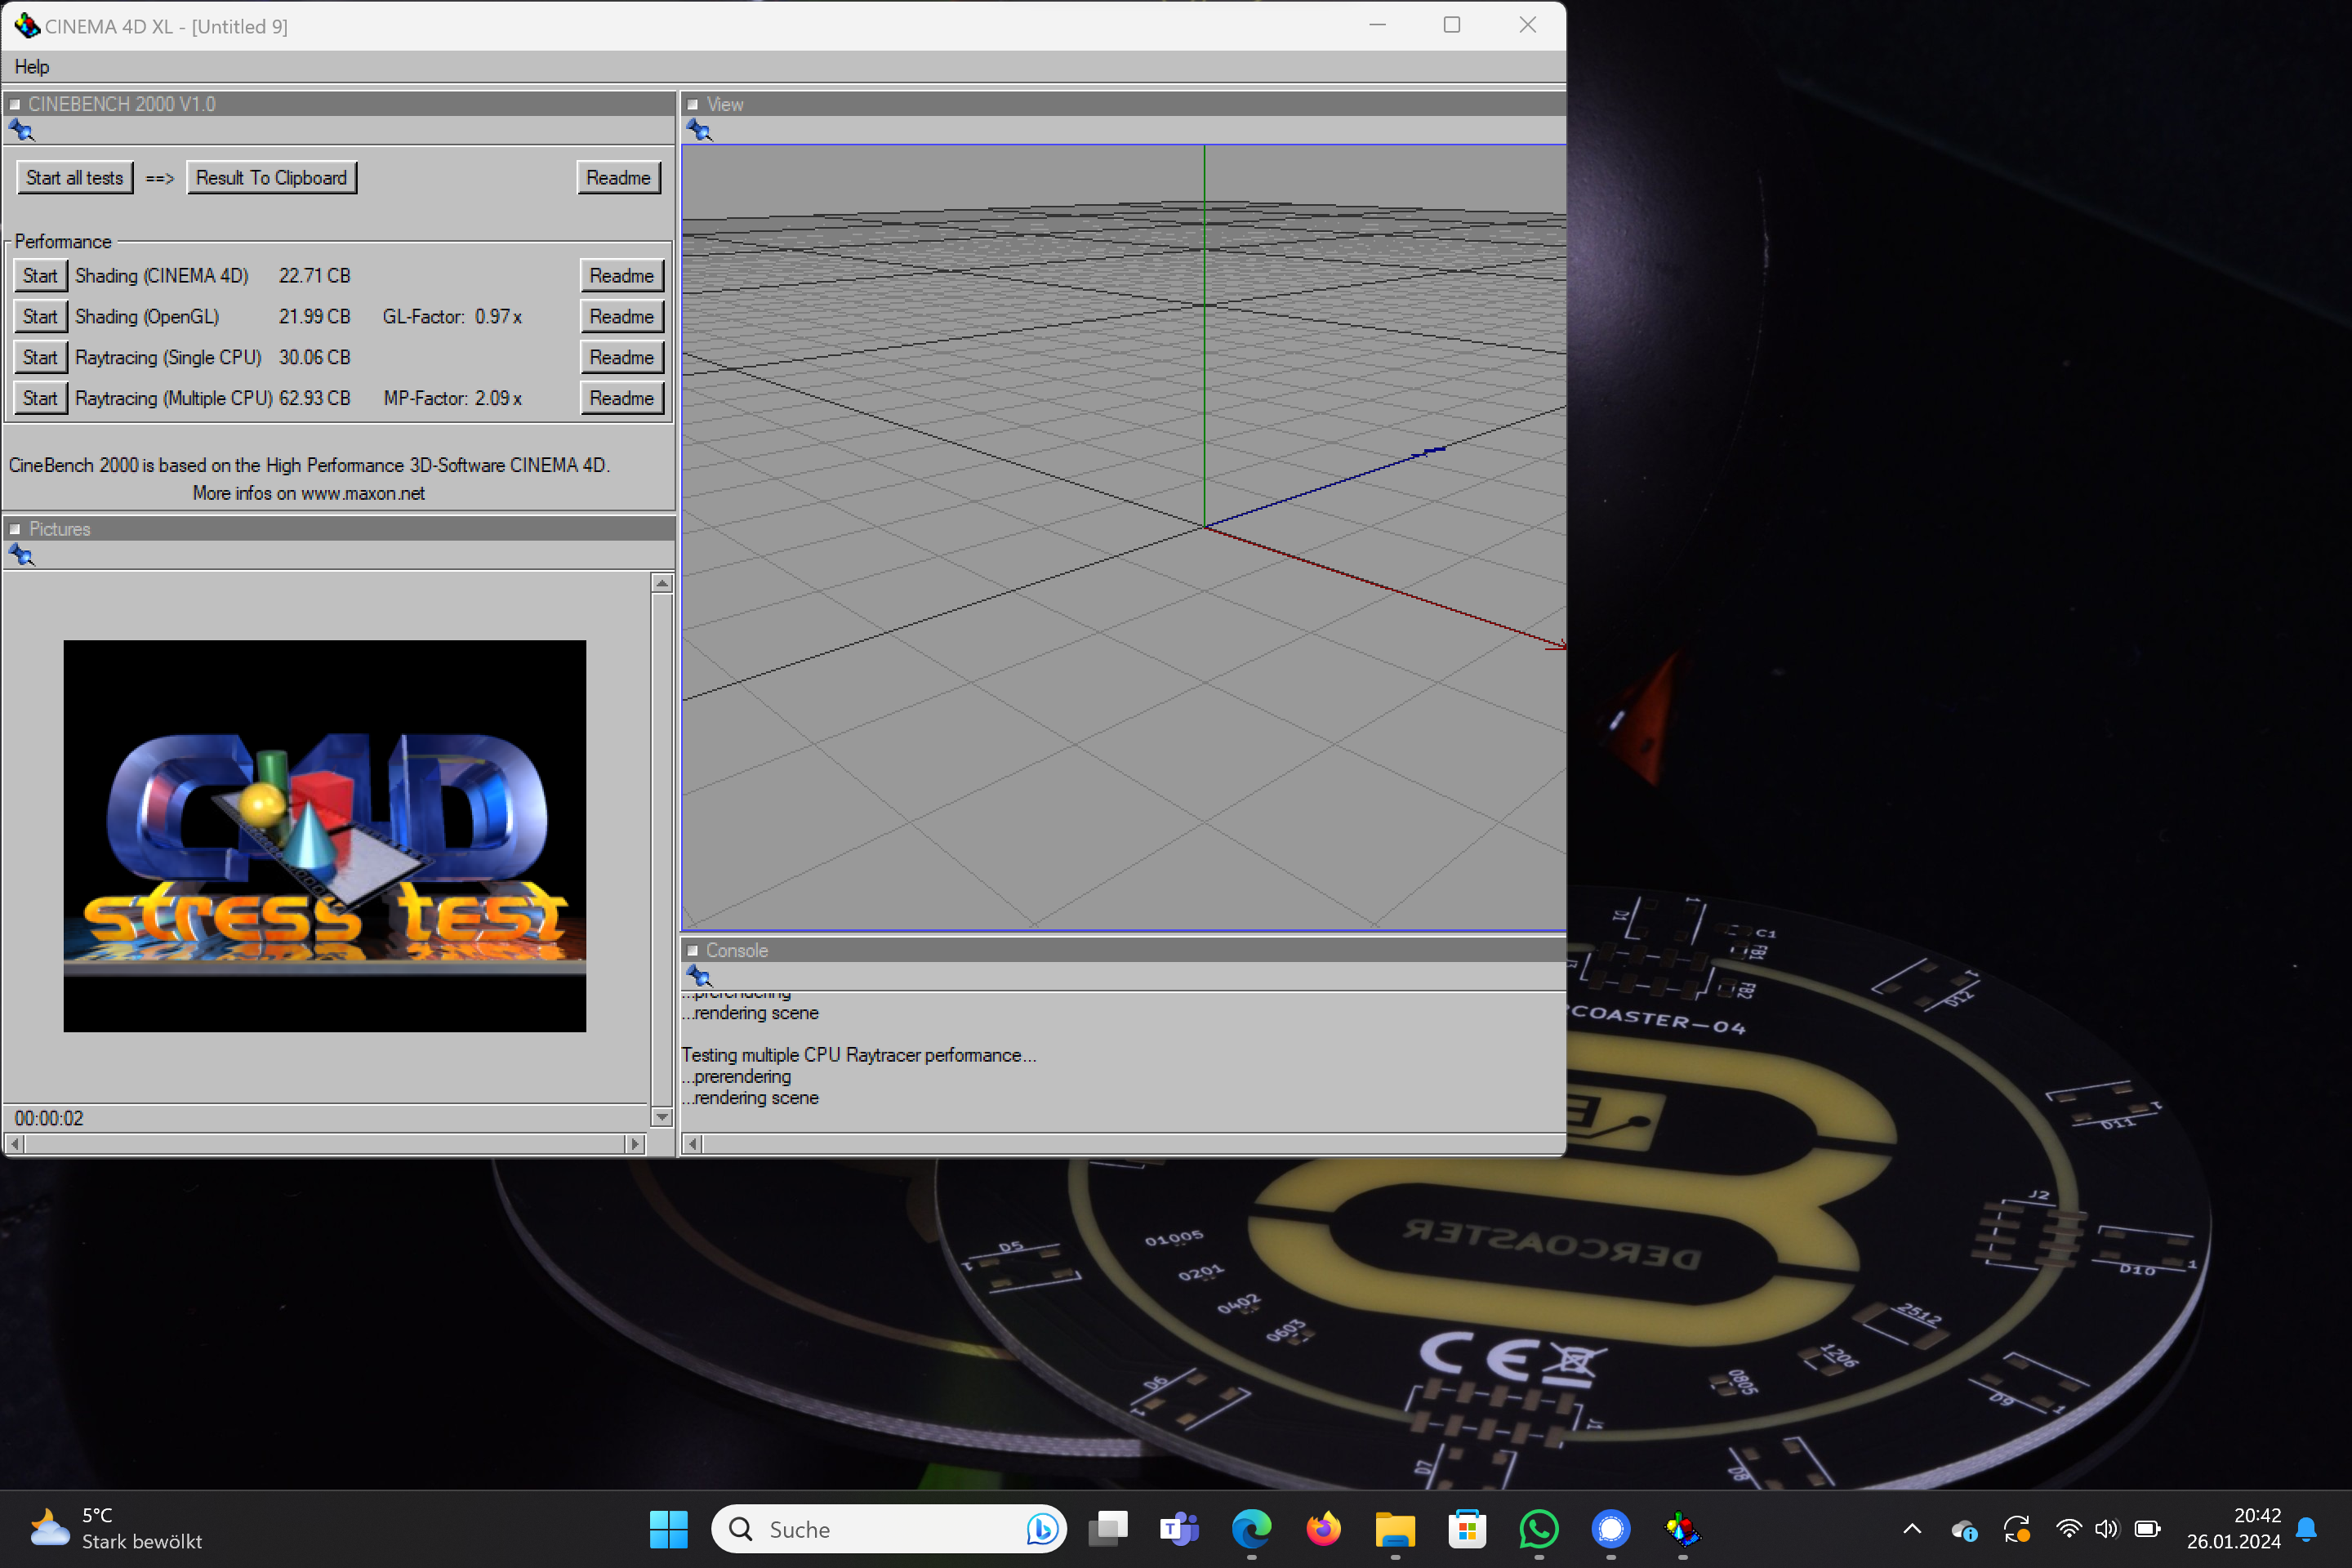Open Microsoft Teams from the taskbar
This screenshot has width=2352, height=1568.
(x=1180, y=1529)
